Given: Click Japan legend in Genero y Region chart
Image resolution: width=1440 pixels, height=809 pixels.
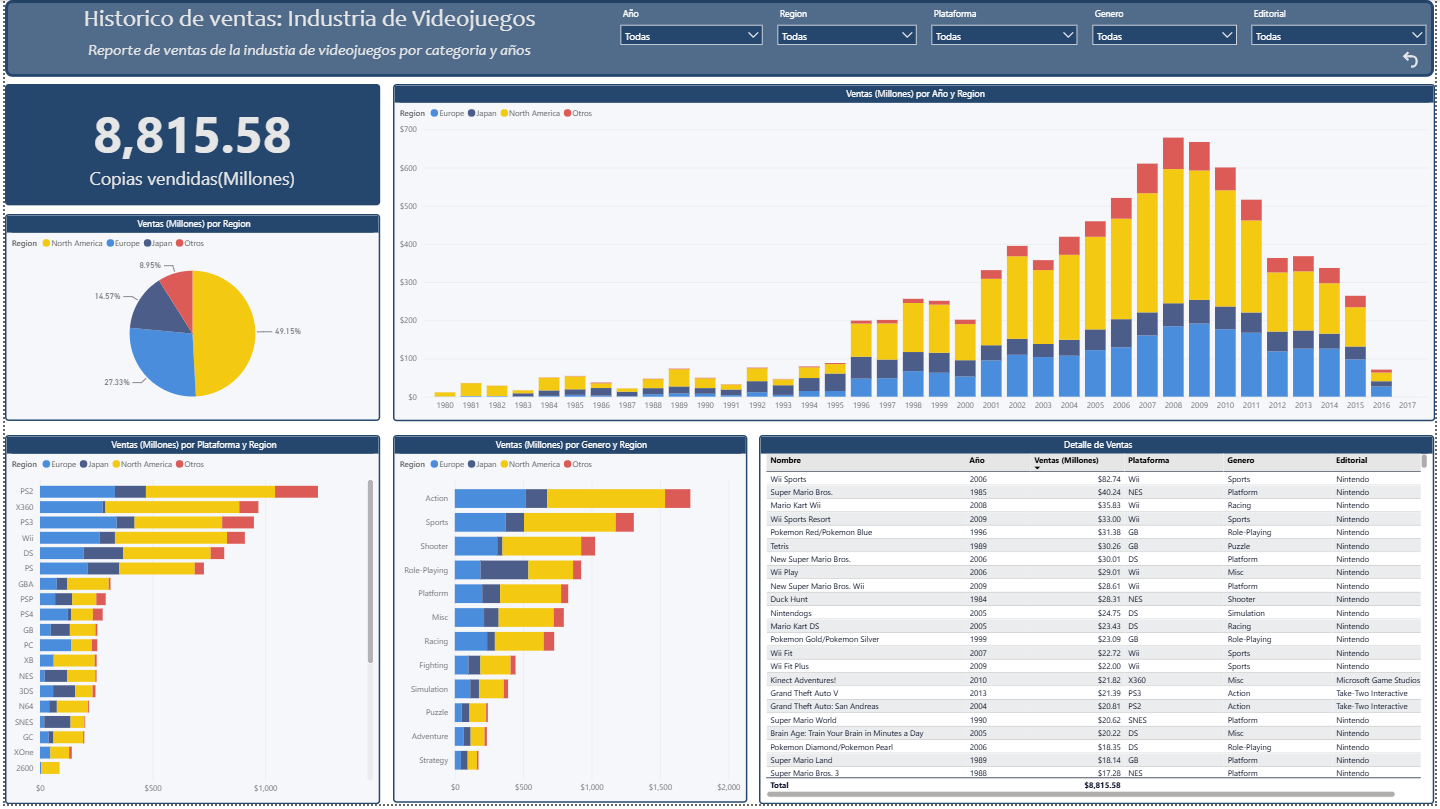Looking at the screenshot, I should pyautogui.click(x=482, y=464).
